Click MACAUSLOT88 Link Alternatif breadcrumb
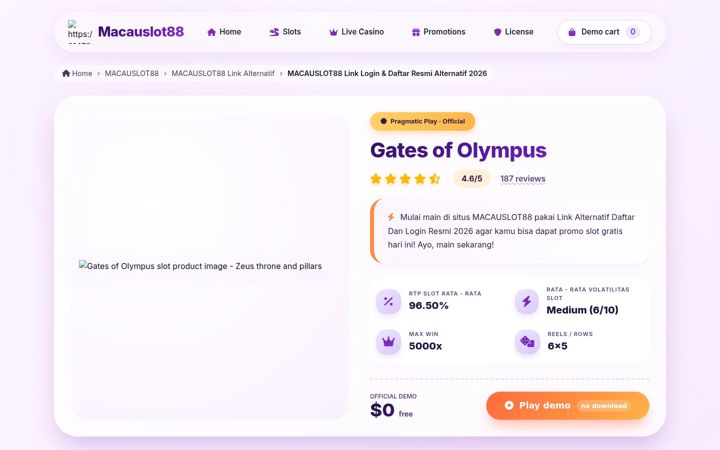Viewport: 720px width, 450px height. click(223, 73)
